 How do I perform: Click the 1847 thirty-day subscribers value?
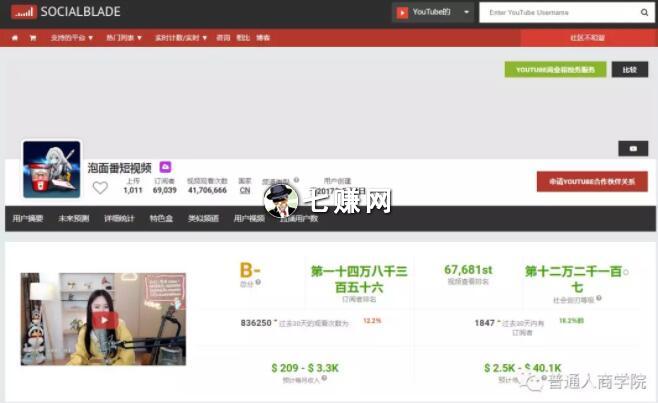pos(485,323)
